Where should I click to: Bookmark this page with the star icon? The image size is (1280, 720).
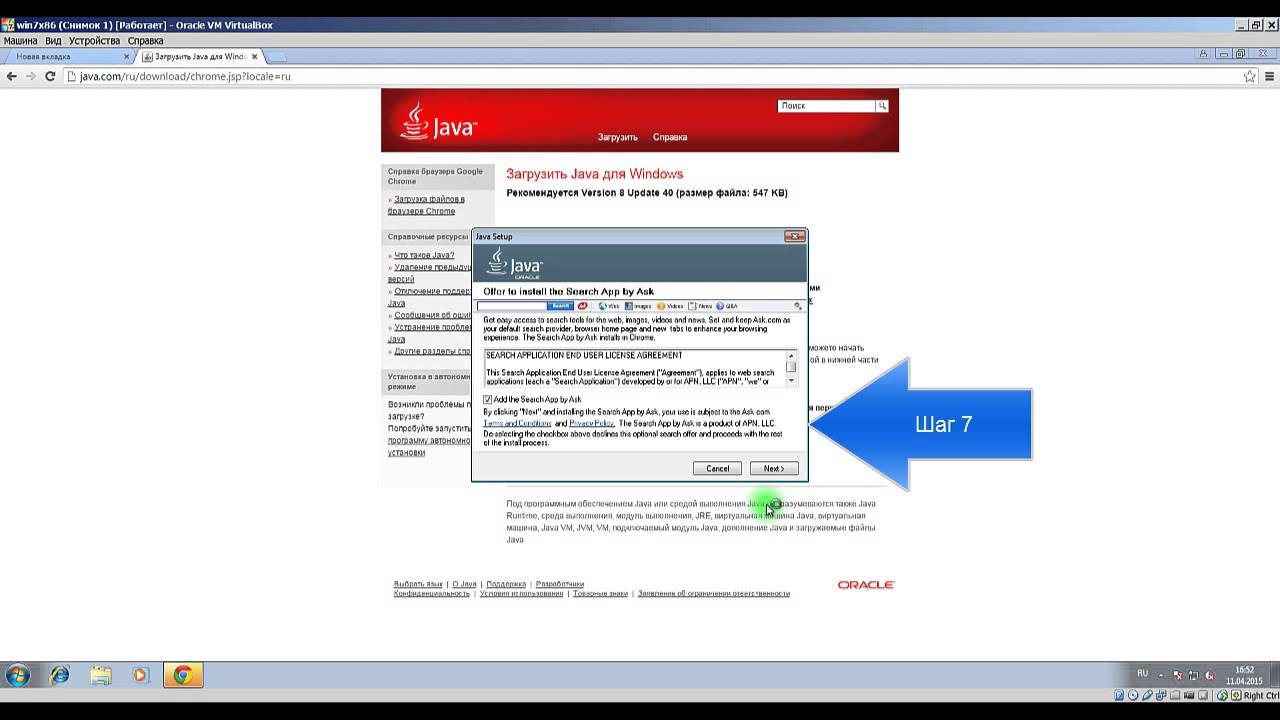[x=1249, y=76]
